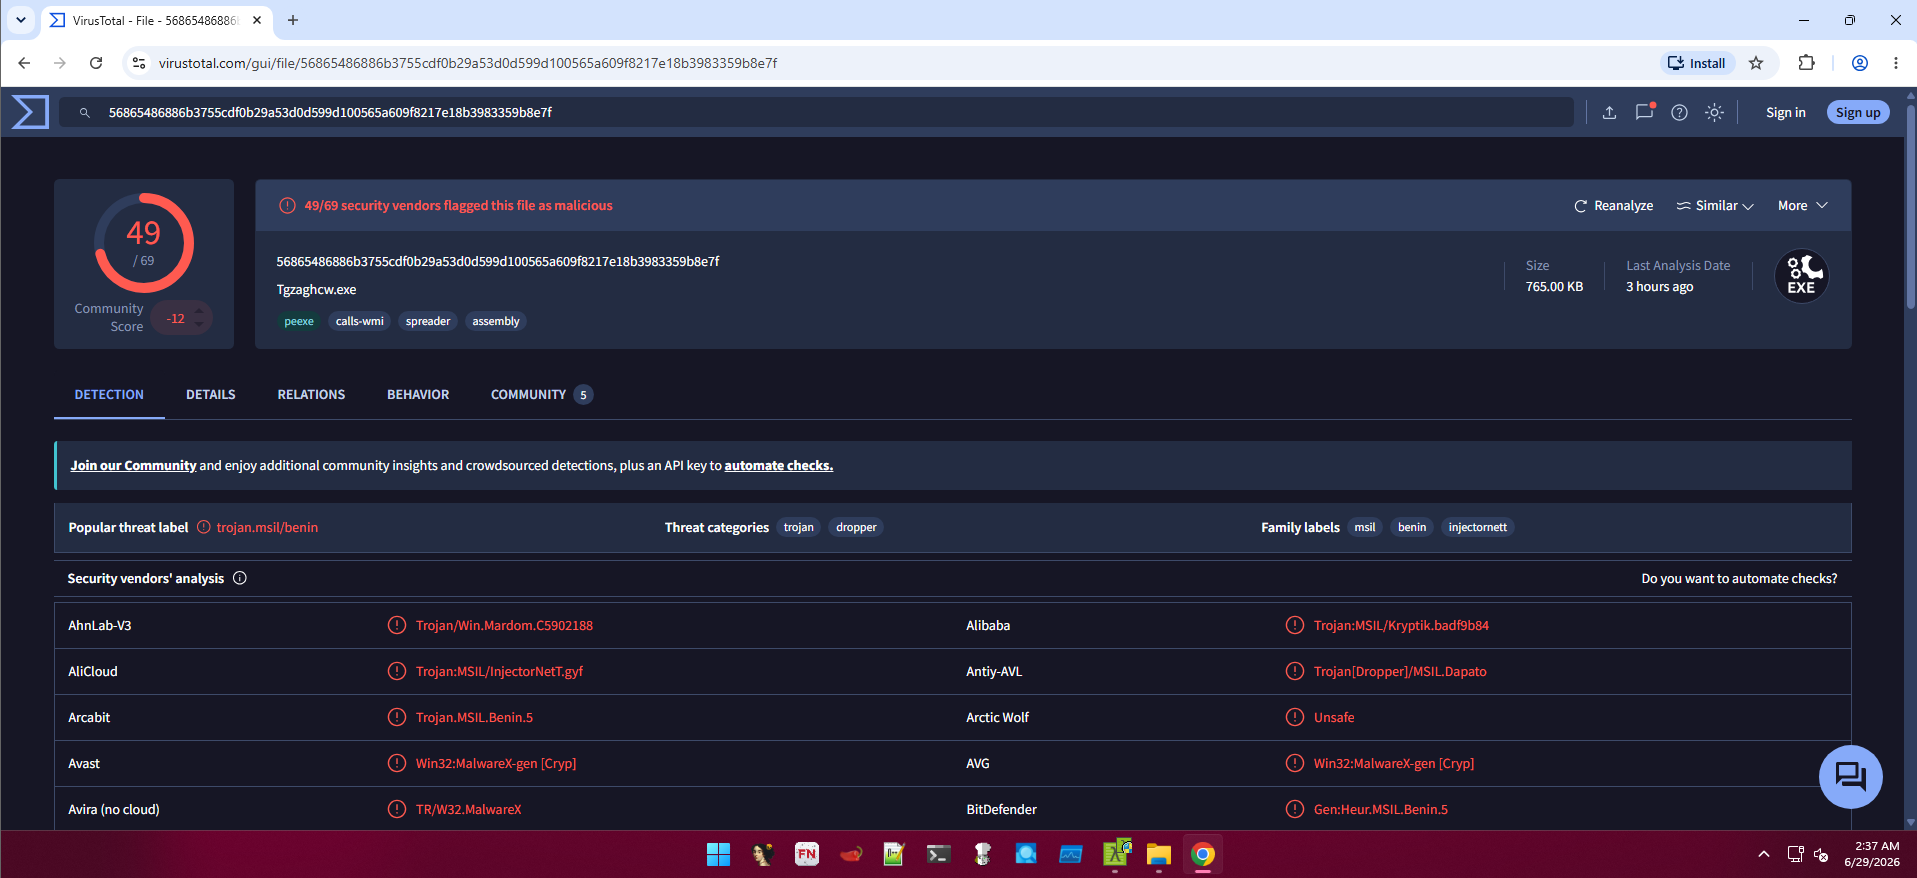Select the injectornett family label chip
1917x878 pixels.
coord(1477,528)
